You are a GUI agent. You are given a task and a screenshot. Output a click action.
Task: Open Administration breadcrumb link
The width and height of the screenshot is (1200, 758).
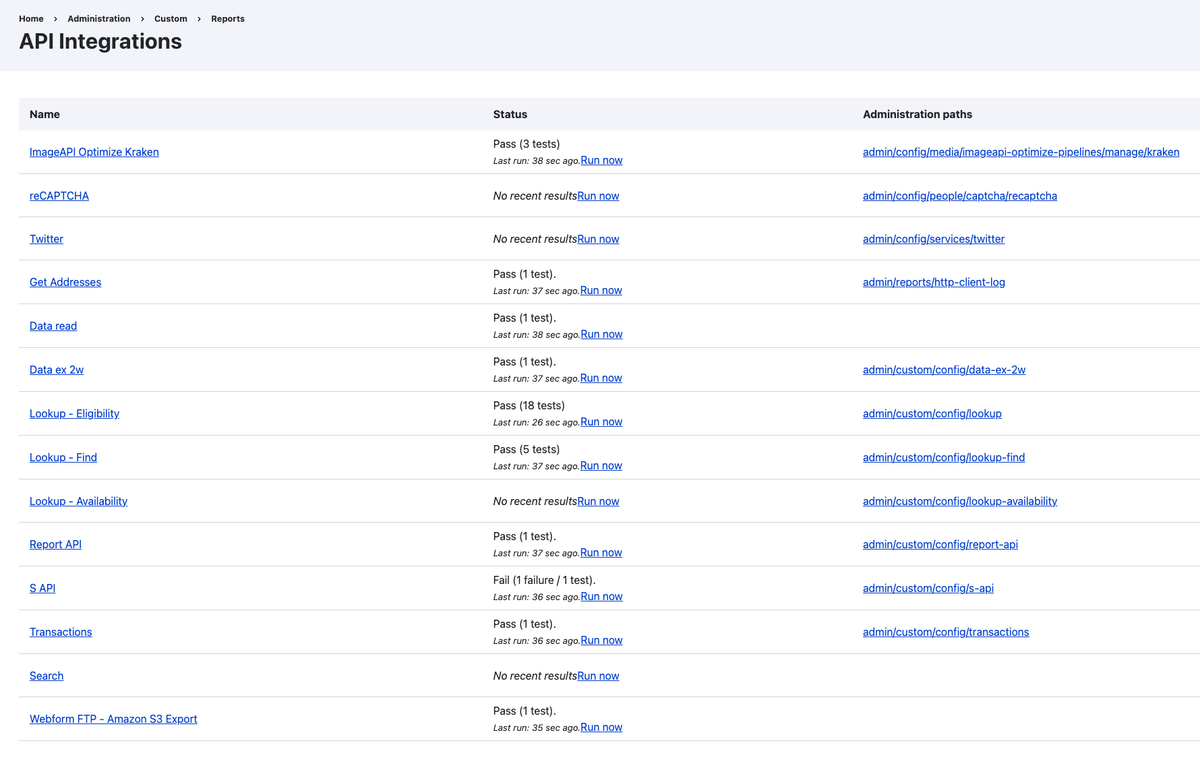tap(99, 19)
